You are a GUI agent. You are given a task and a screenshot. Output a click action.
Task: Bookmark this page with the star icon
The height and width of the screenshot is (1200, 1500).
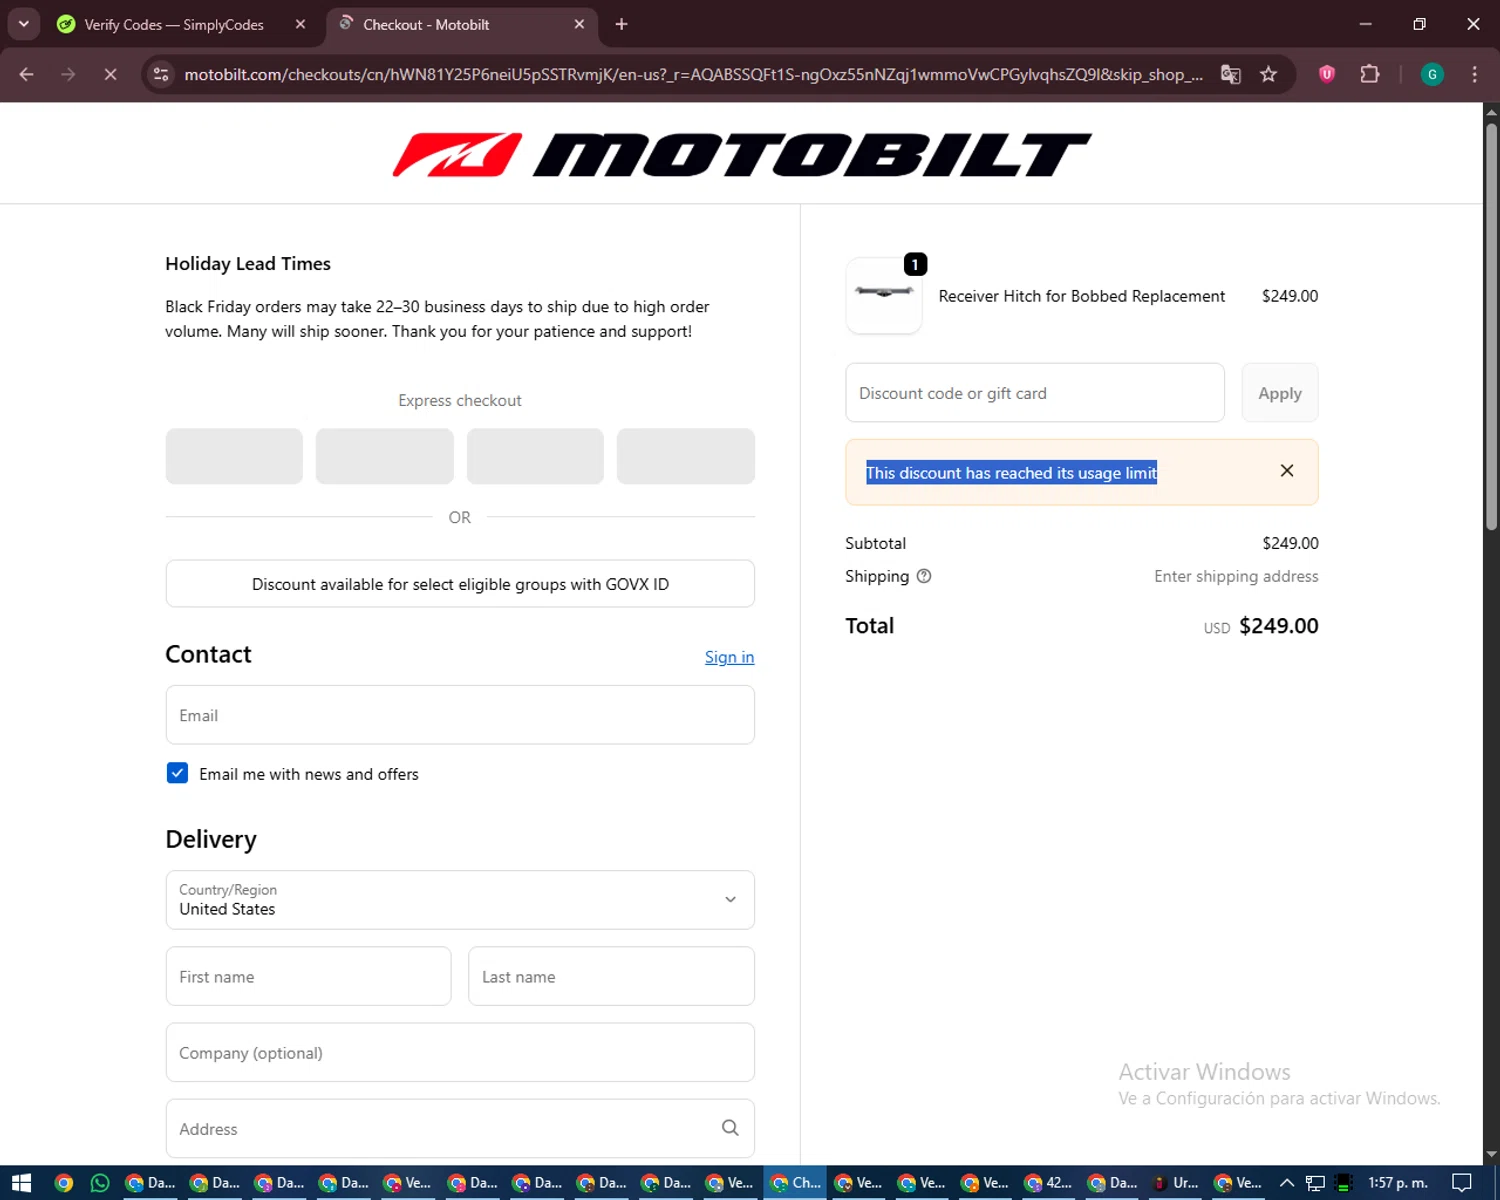[1268, 74]
